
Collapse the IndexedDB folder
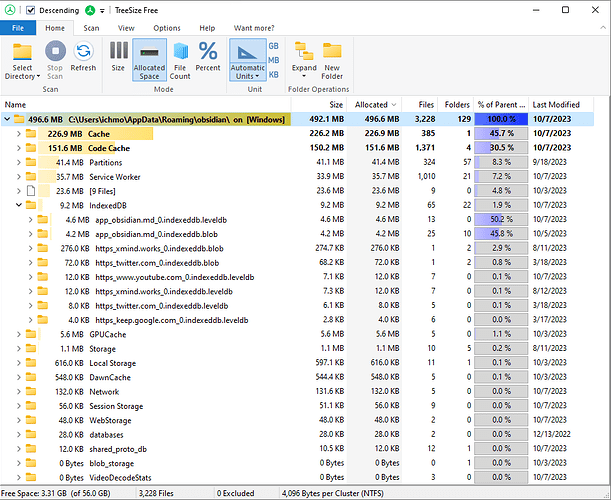(18, 205)
